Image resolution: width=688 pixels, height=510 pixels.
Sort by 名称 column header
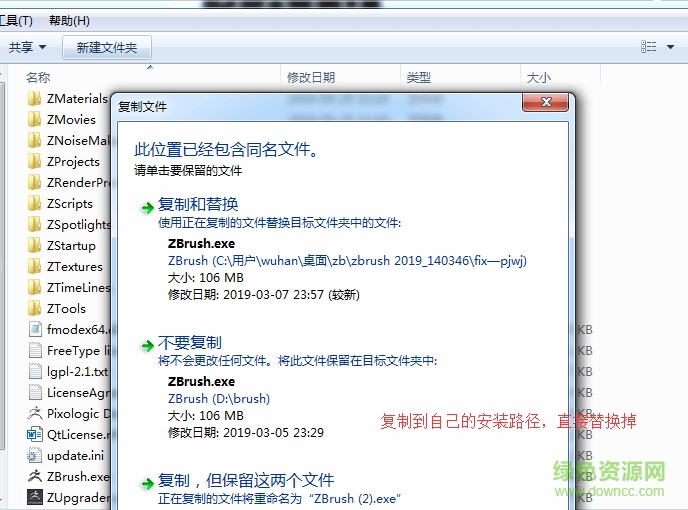(x=38, y=78)
